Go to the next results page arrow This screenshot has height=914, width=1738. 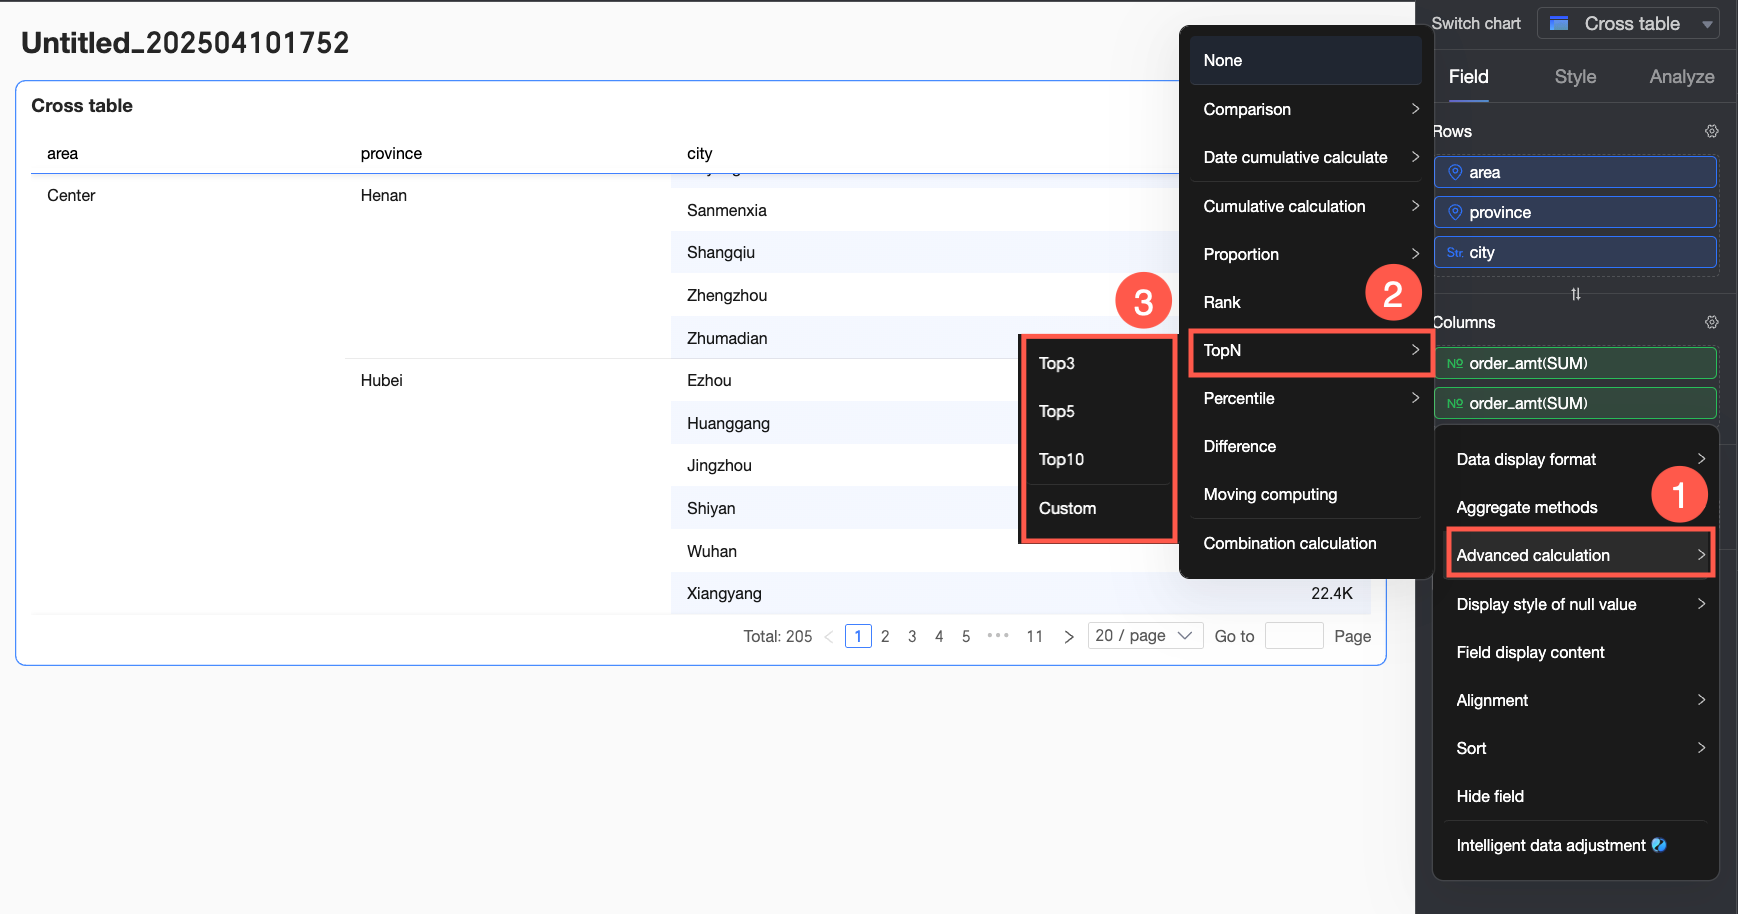(x=1069, y=636)
